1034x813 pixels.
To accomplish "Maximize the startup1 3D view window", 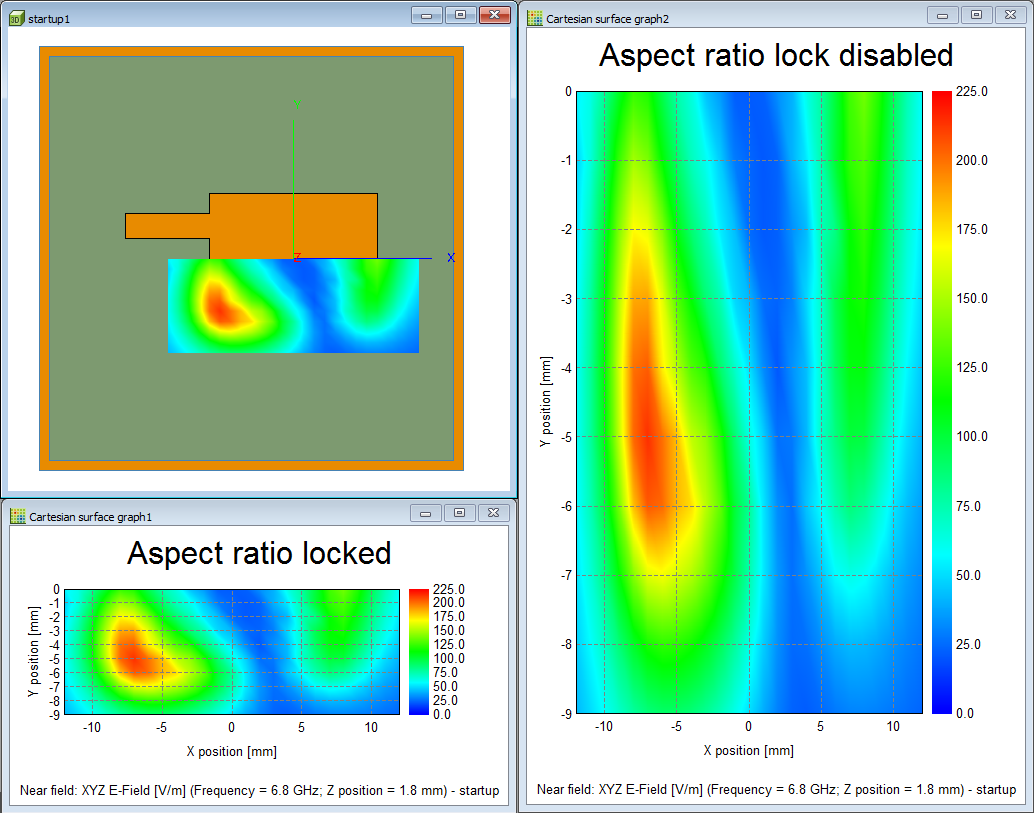I will [x=459, y=15].
